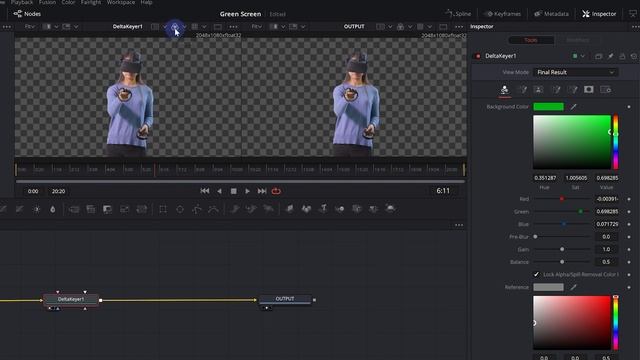
Task: Click the render end 20:20 field
Action: tap(58, 191)
